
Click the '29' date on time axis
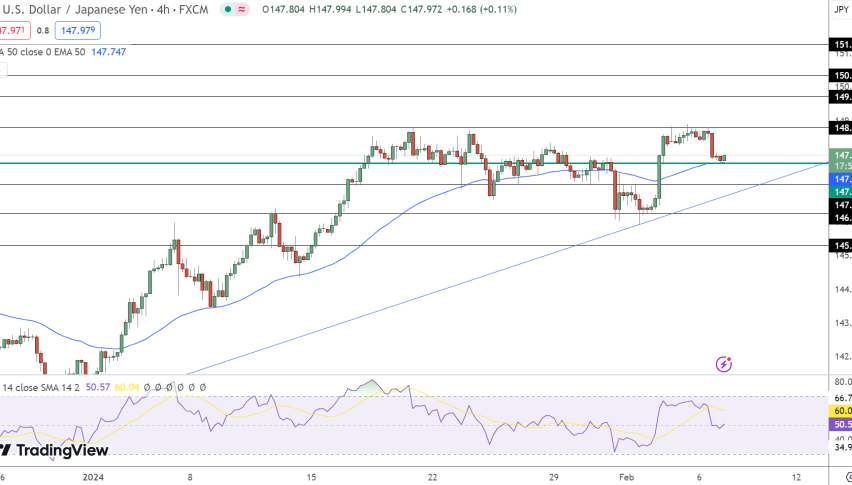(x=553, y=477)
